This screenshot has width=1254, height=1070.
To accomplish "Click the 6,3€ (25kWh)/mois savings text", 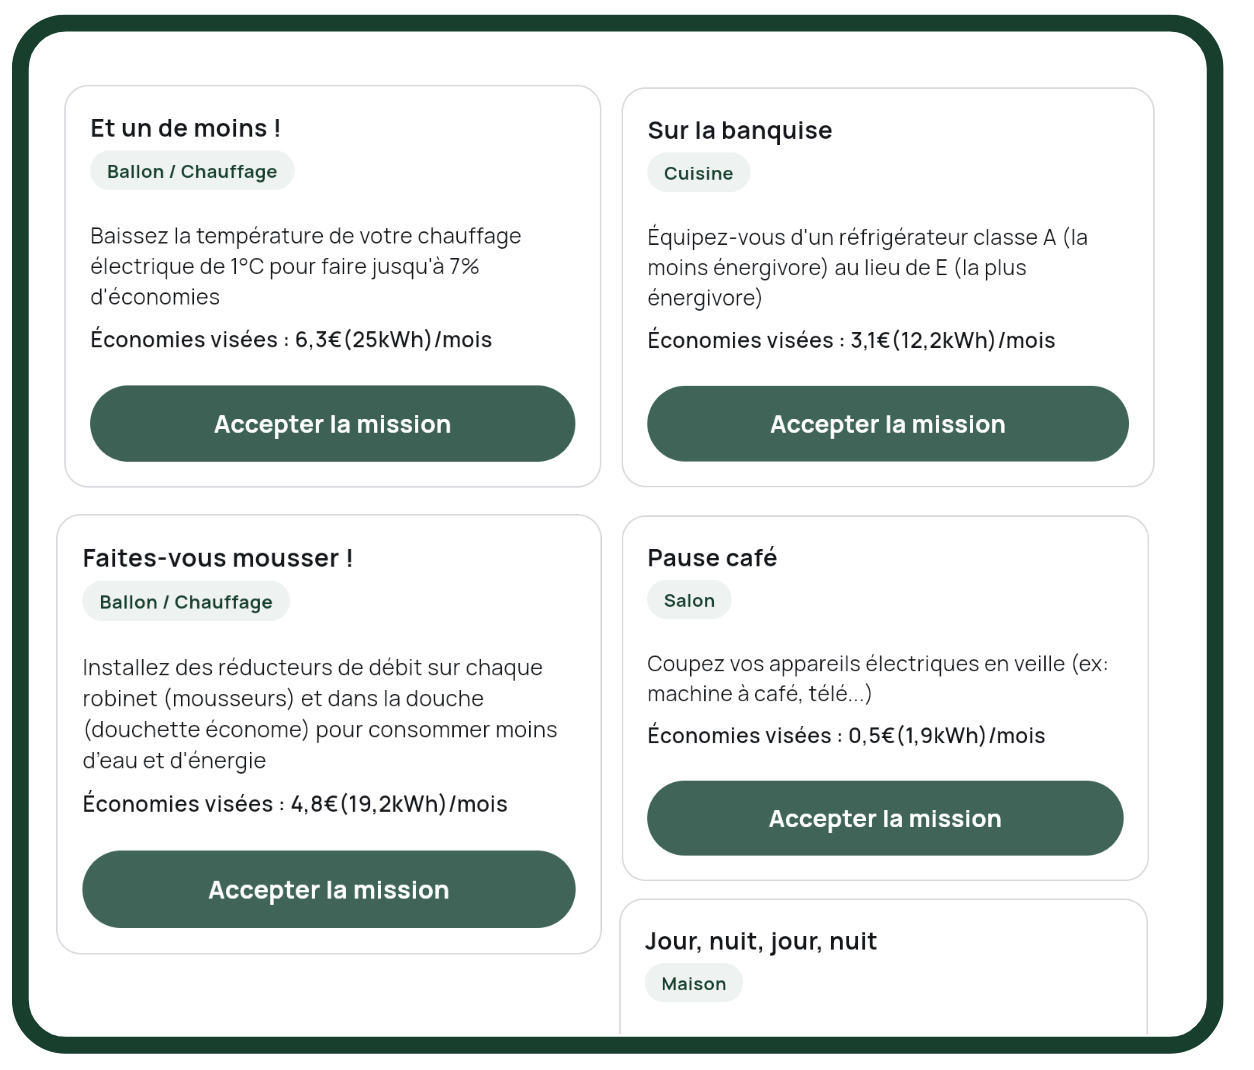I will [393, 340].
